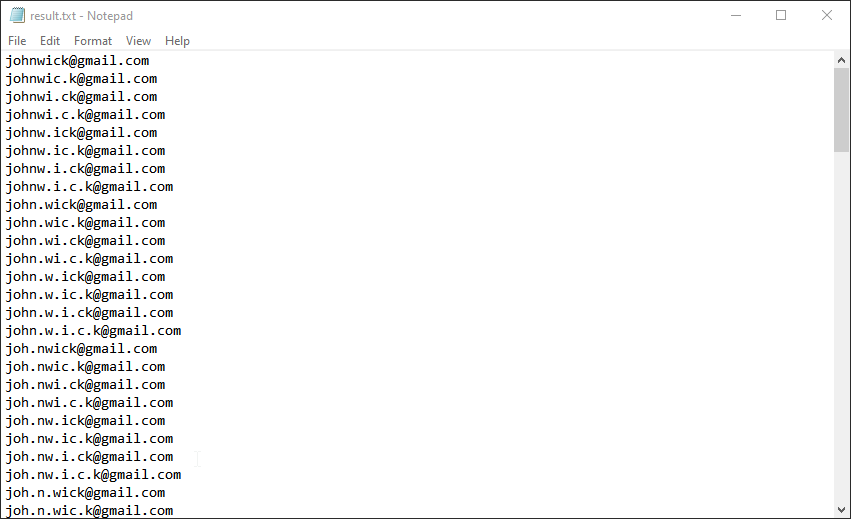Click the john.wick@gmail.com line

[x=81, y=205]
